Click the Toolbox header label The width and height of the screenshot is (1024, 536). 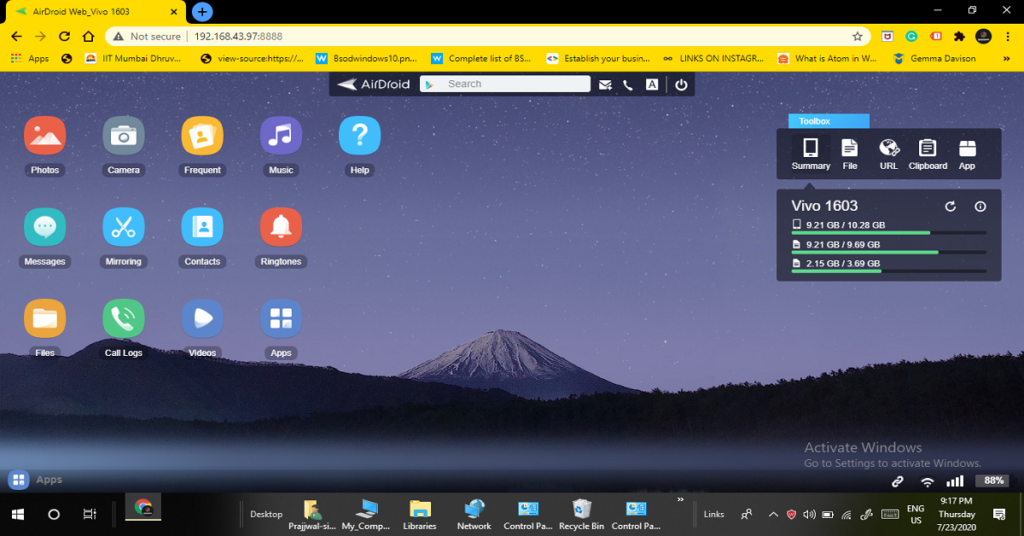pos(828,121)
